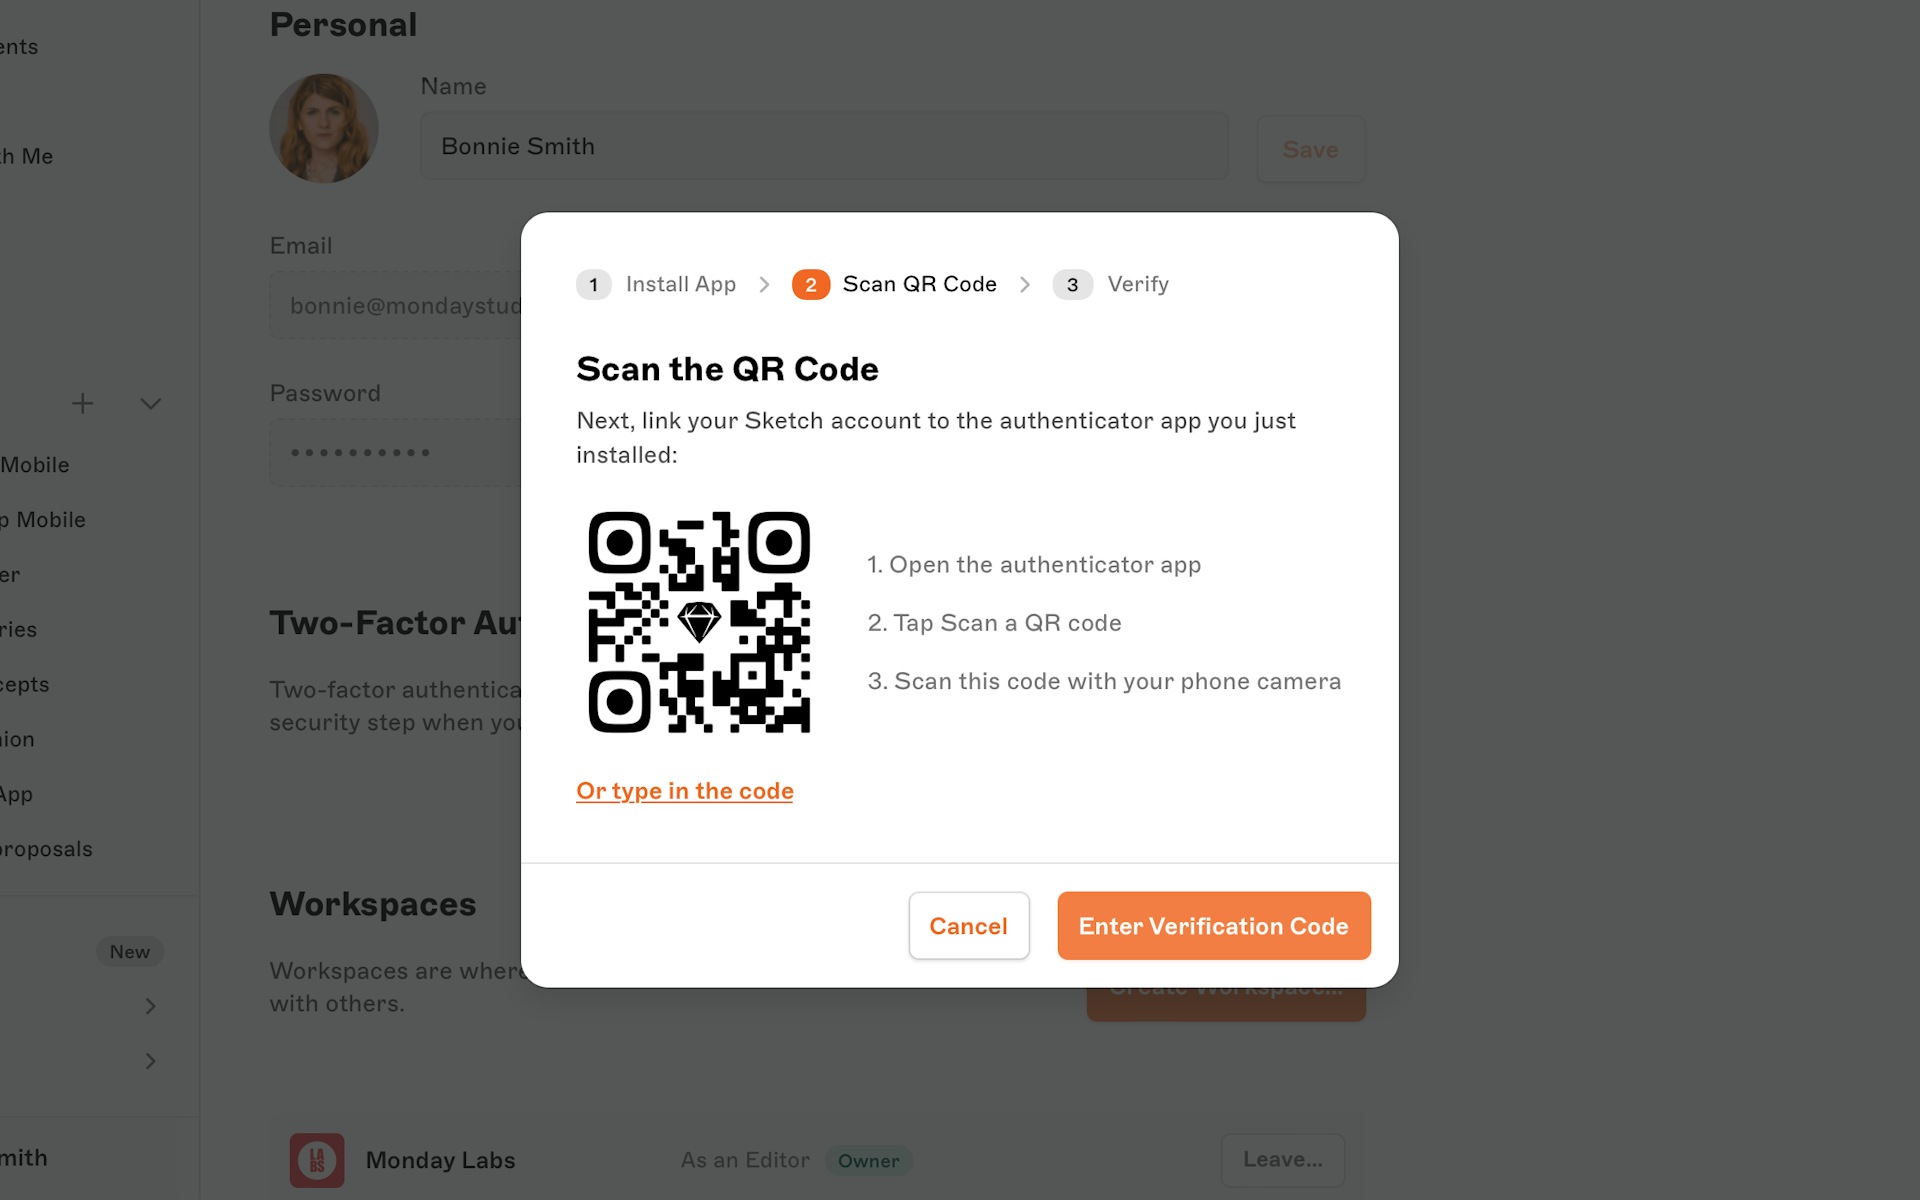Screen dimensions: 1920x1200
Task: Click the Cancel button
Action: pos(968,925)
